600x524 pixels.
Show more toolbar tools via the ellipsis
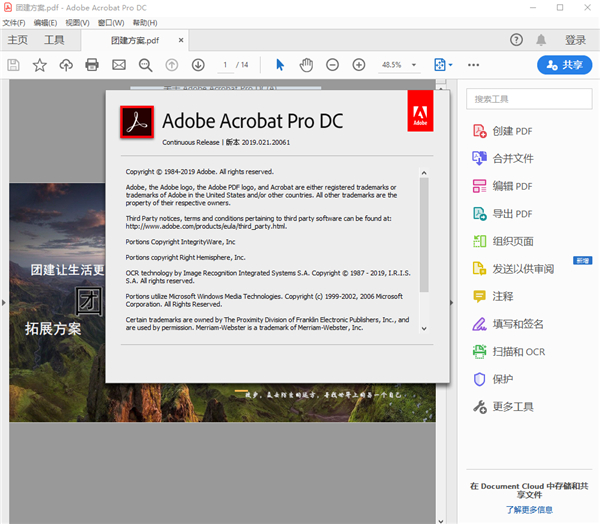[474, 65]
